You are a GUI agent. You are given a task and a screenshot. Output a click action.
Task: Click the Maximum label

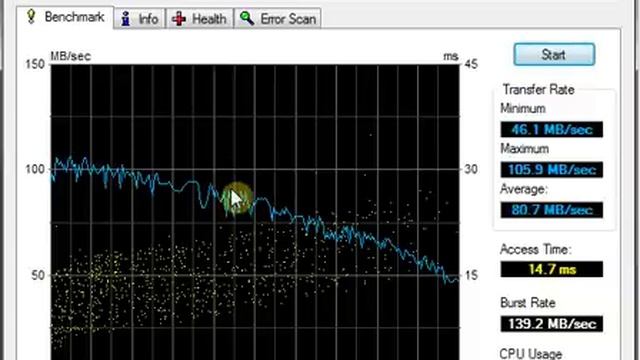pyautogui.click(x=524, y=149)
